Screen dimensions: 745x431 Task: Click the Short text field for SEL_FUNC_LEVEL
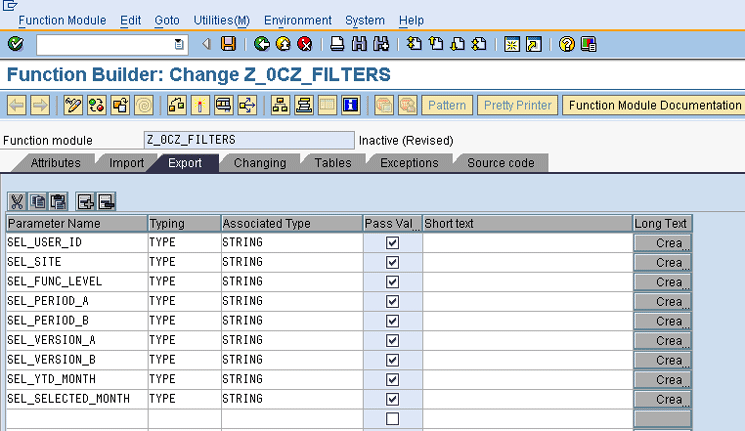tap(527, 281)
